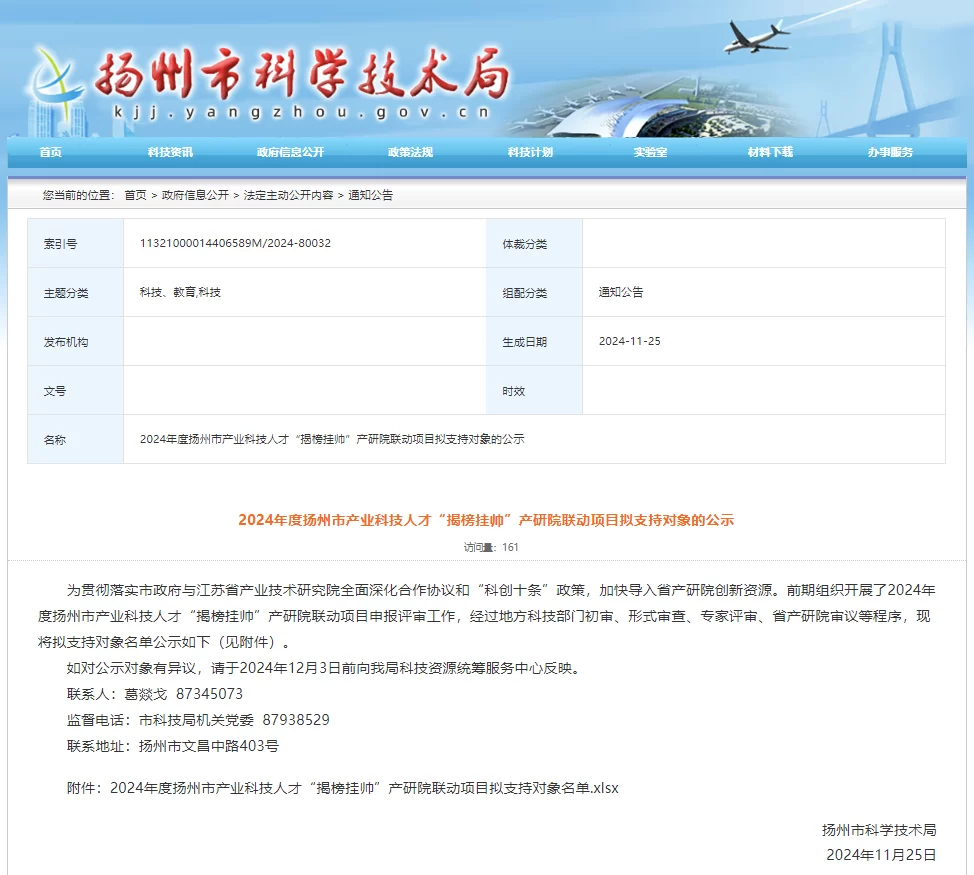974x875 pixels.
Task: Click the contact line 联系人:葛燚戈 87345073
Action: pyautogui.click(x=155, y=694)
